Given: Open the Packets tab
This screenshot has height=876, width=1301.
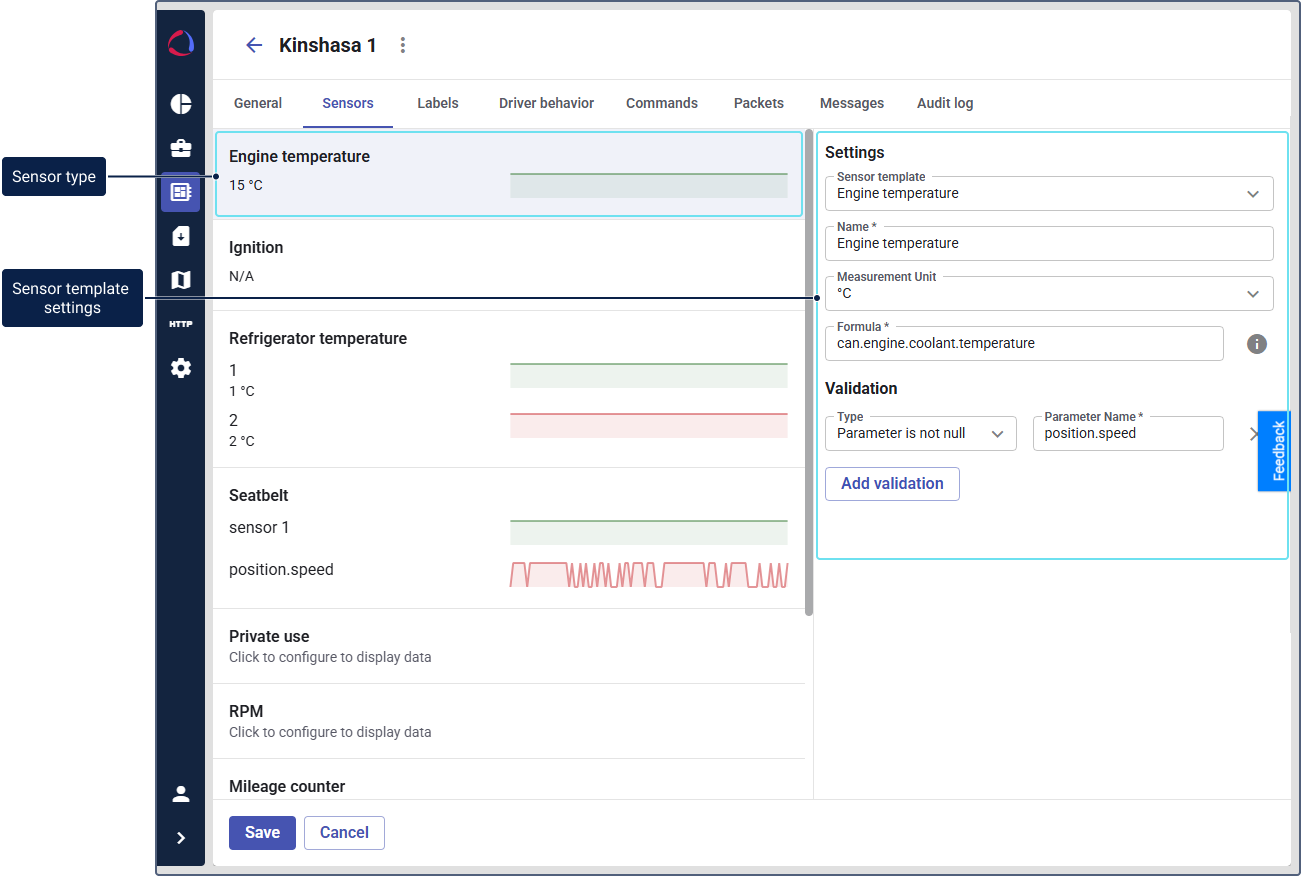Looking at the screenshot, I should [759, 103].
